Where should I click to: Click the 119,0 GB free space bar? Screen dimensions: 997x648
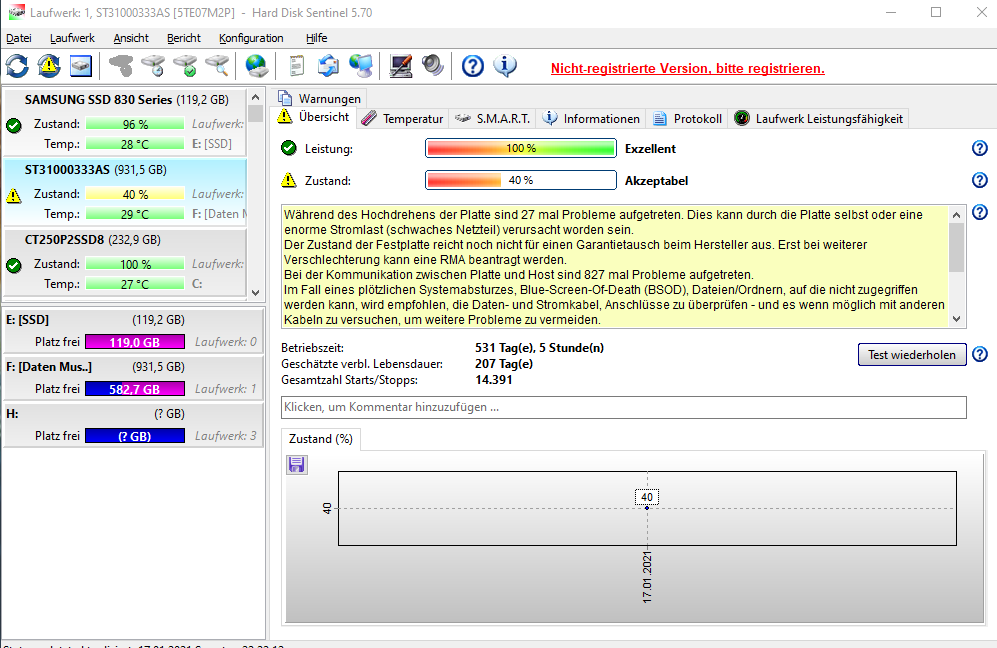click(x=135, y=341)
